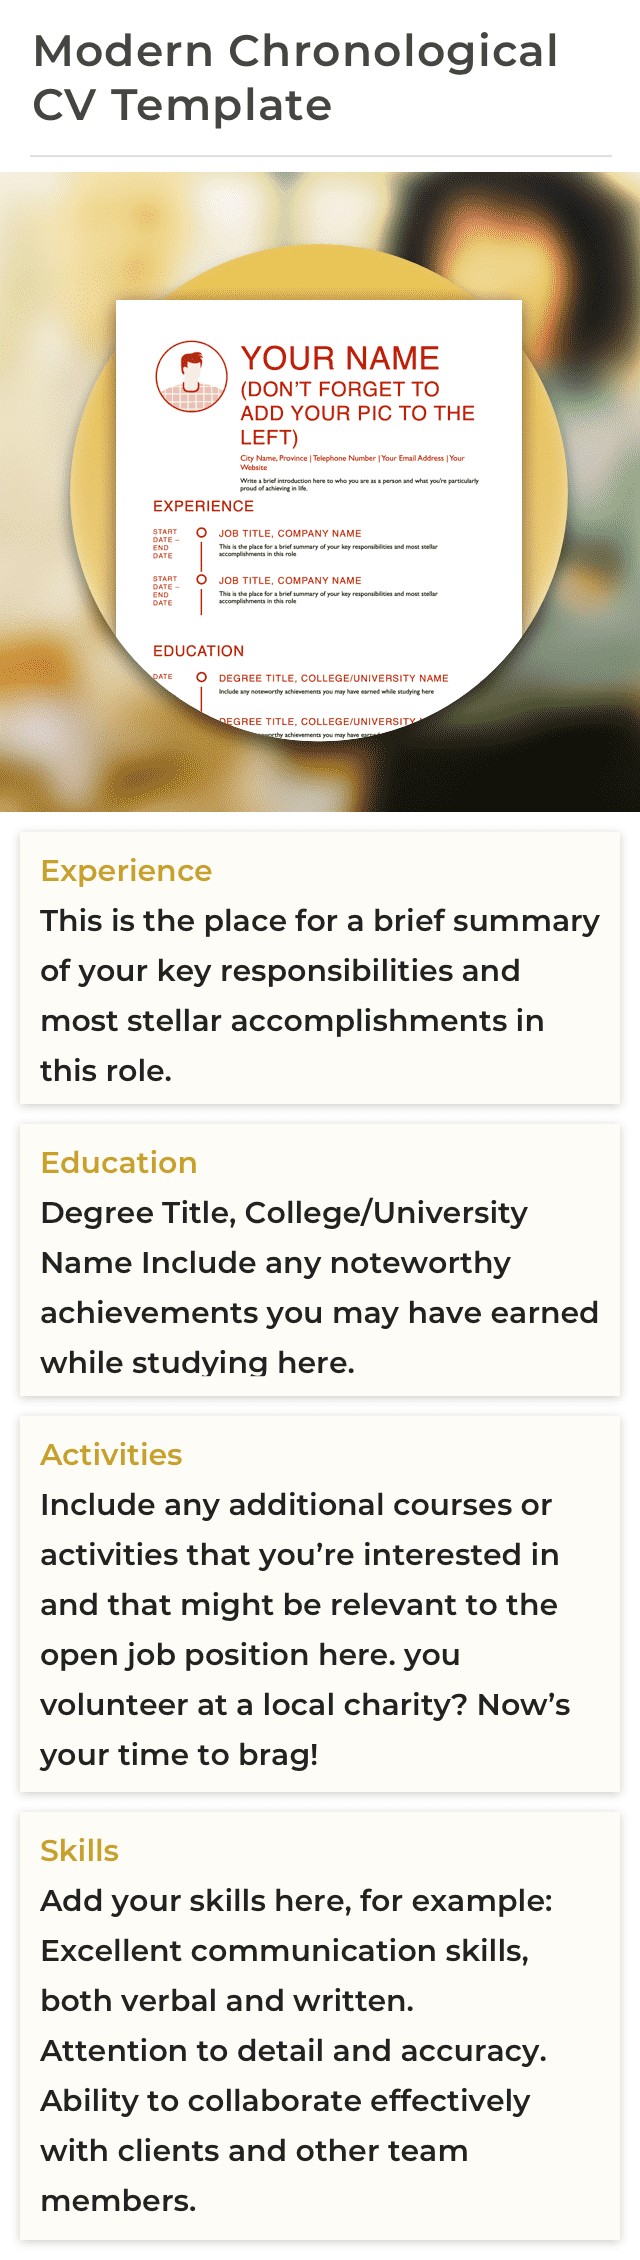Click the first JOB TITLE, COMPANY NAME line
This screenshot has width=640, height=2260.
(290, 534)
